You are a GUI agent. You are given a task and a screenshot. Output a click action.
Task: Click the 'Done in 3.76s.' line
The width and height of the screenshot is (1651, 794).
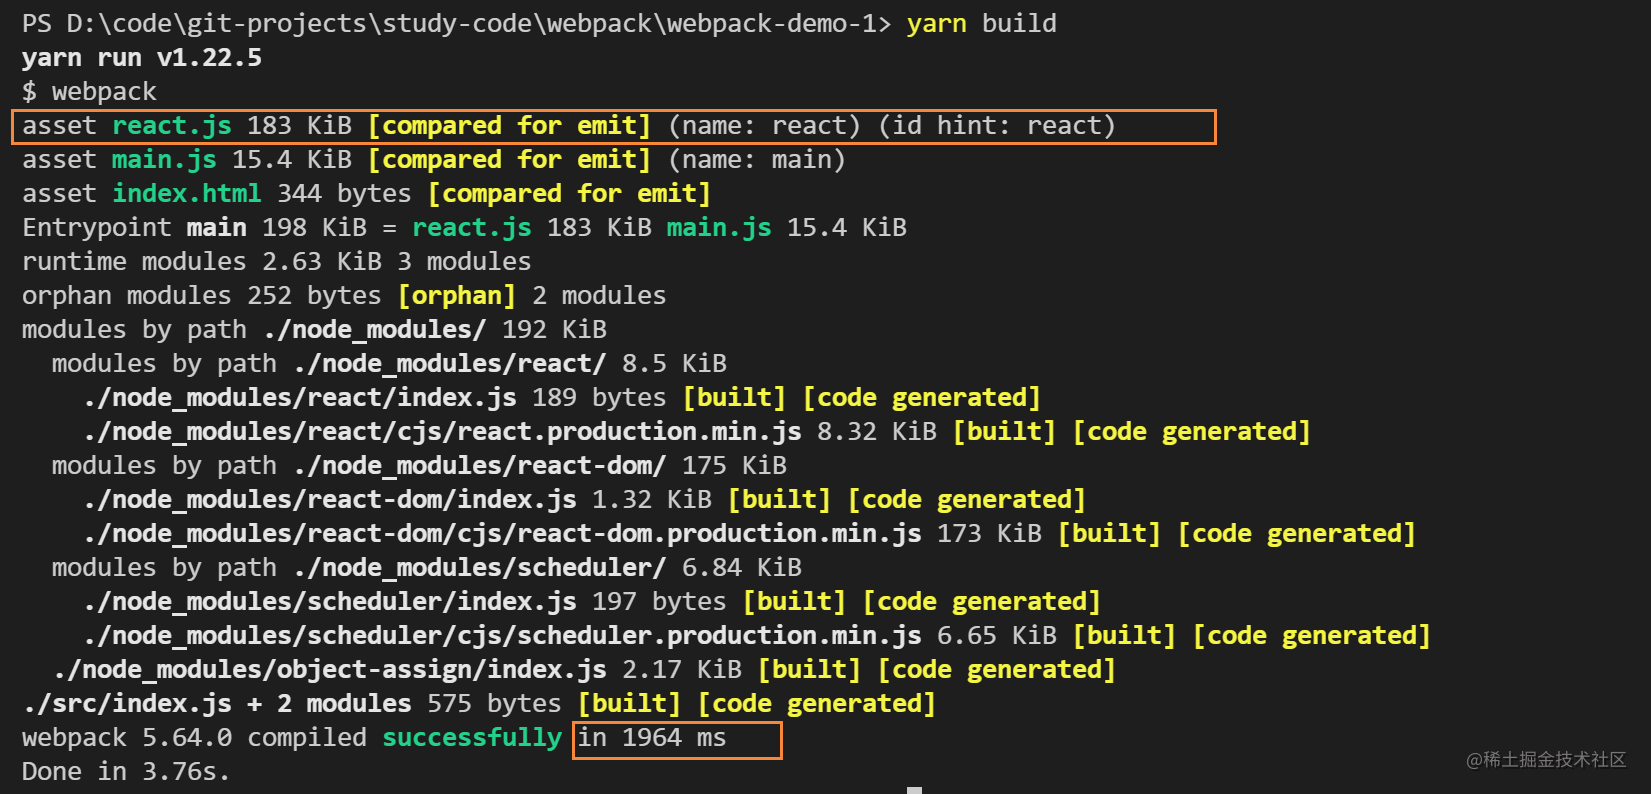coord(126,771)
